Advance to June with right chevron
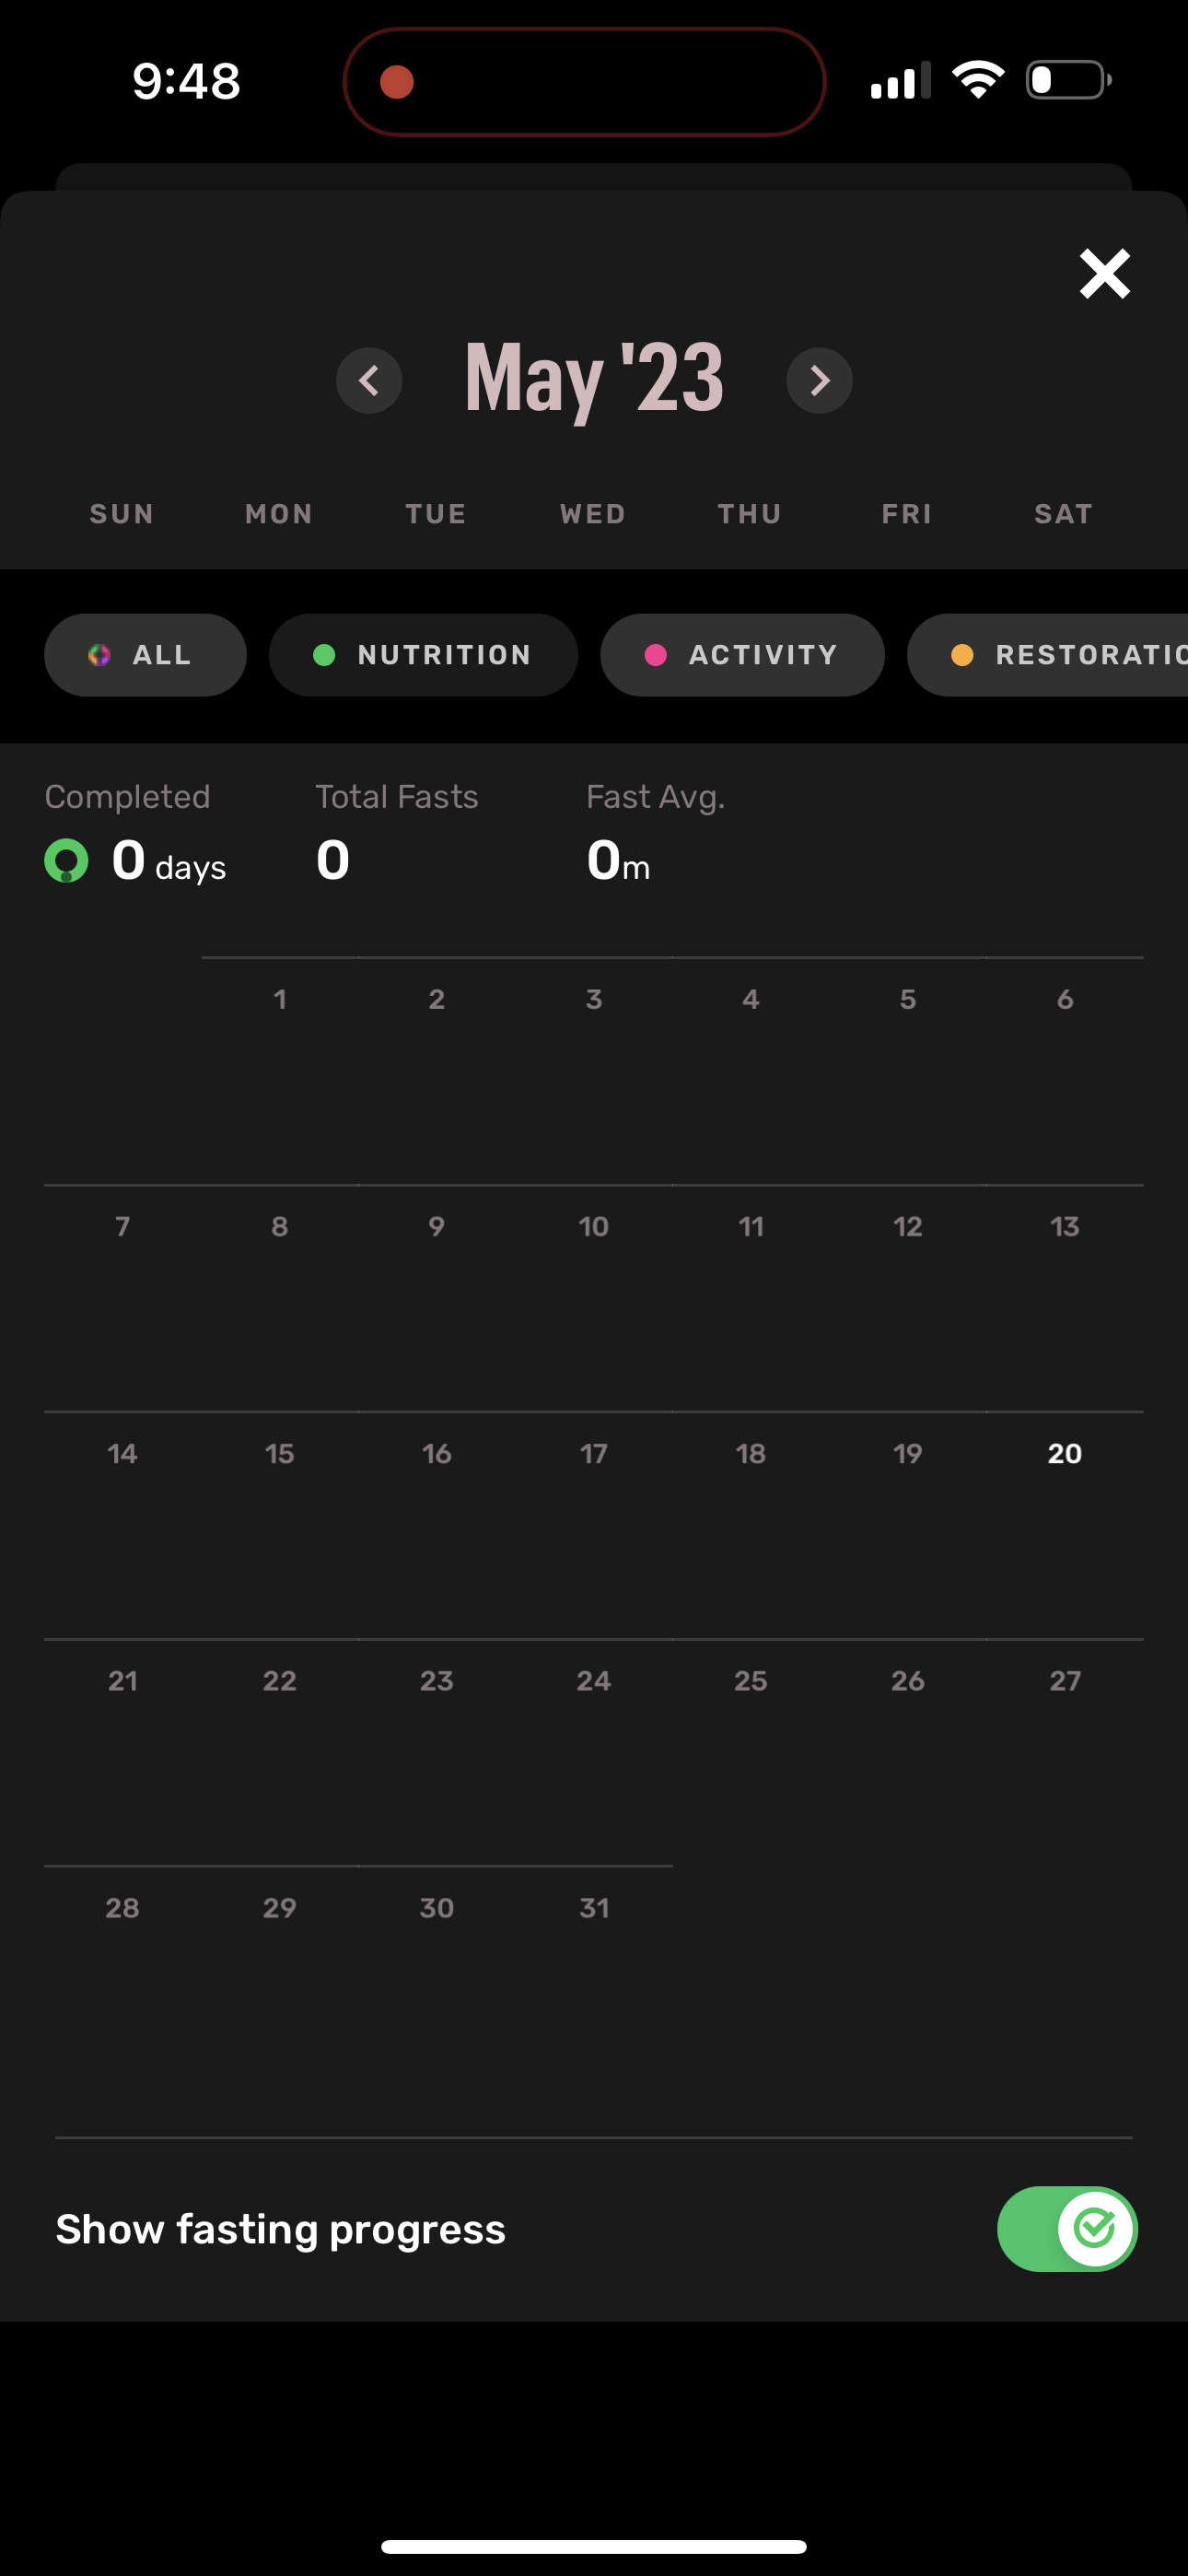 point(820,381)
